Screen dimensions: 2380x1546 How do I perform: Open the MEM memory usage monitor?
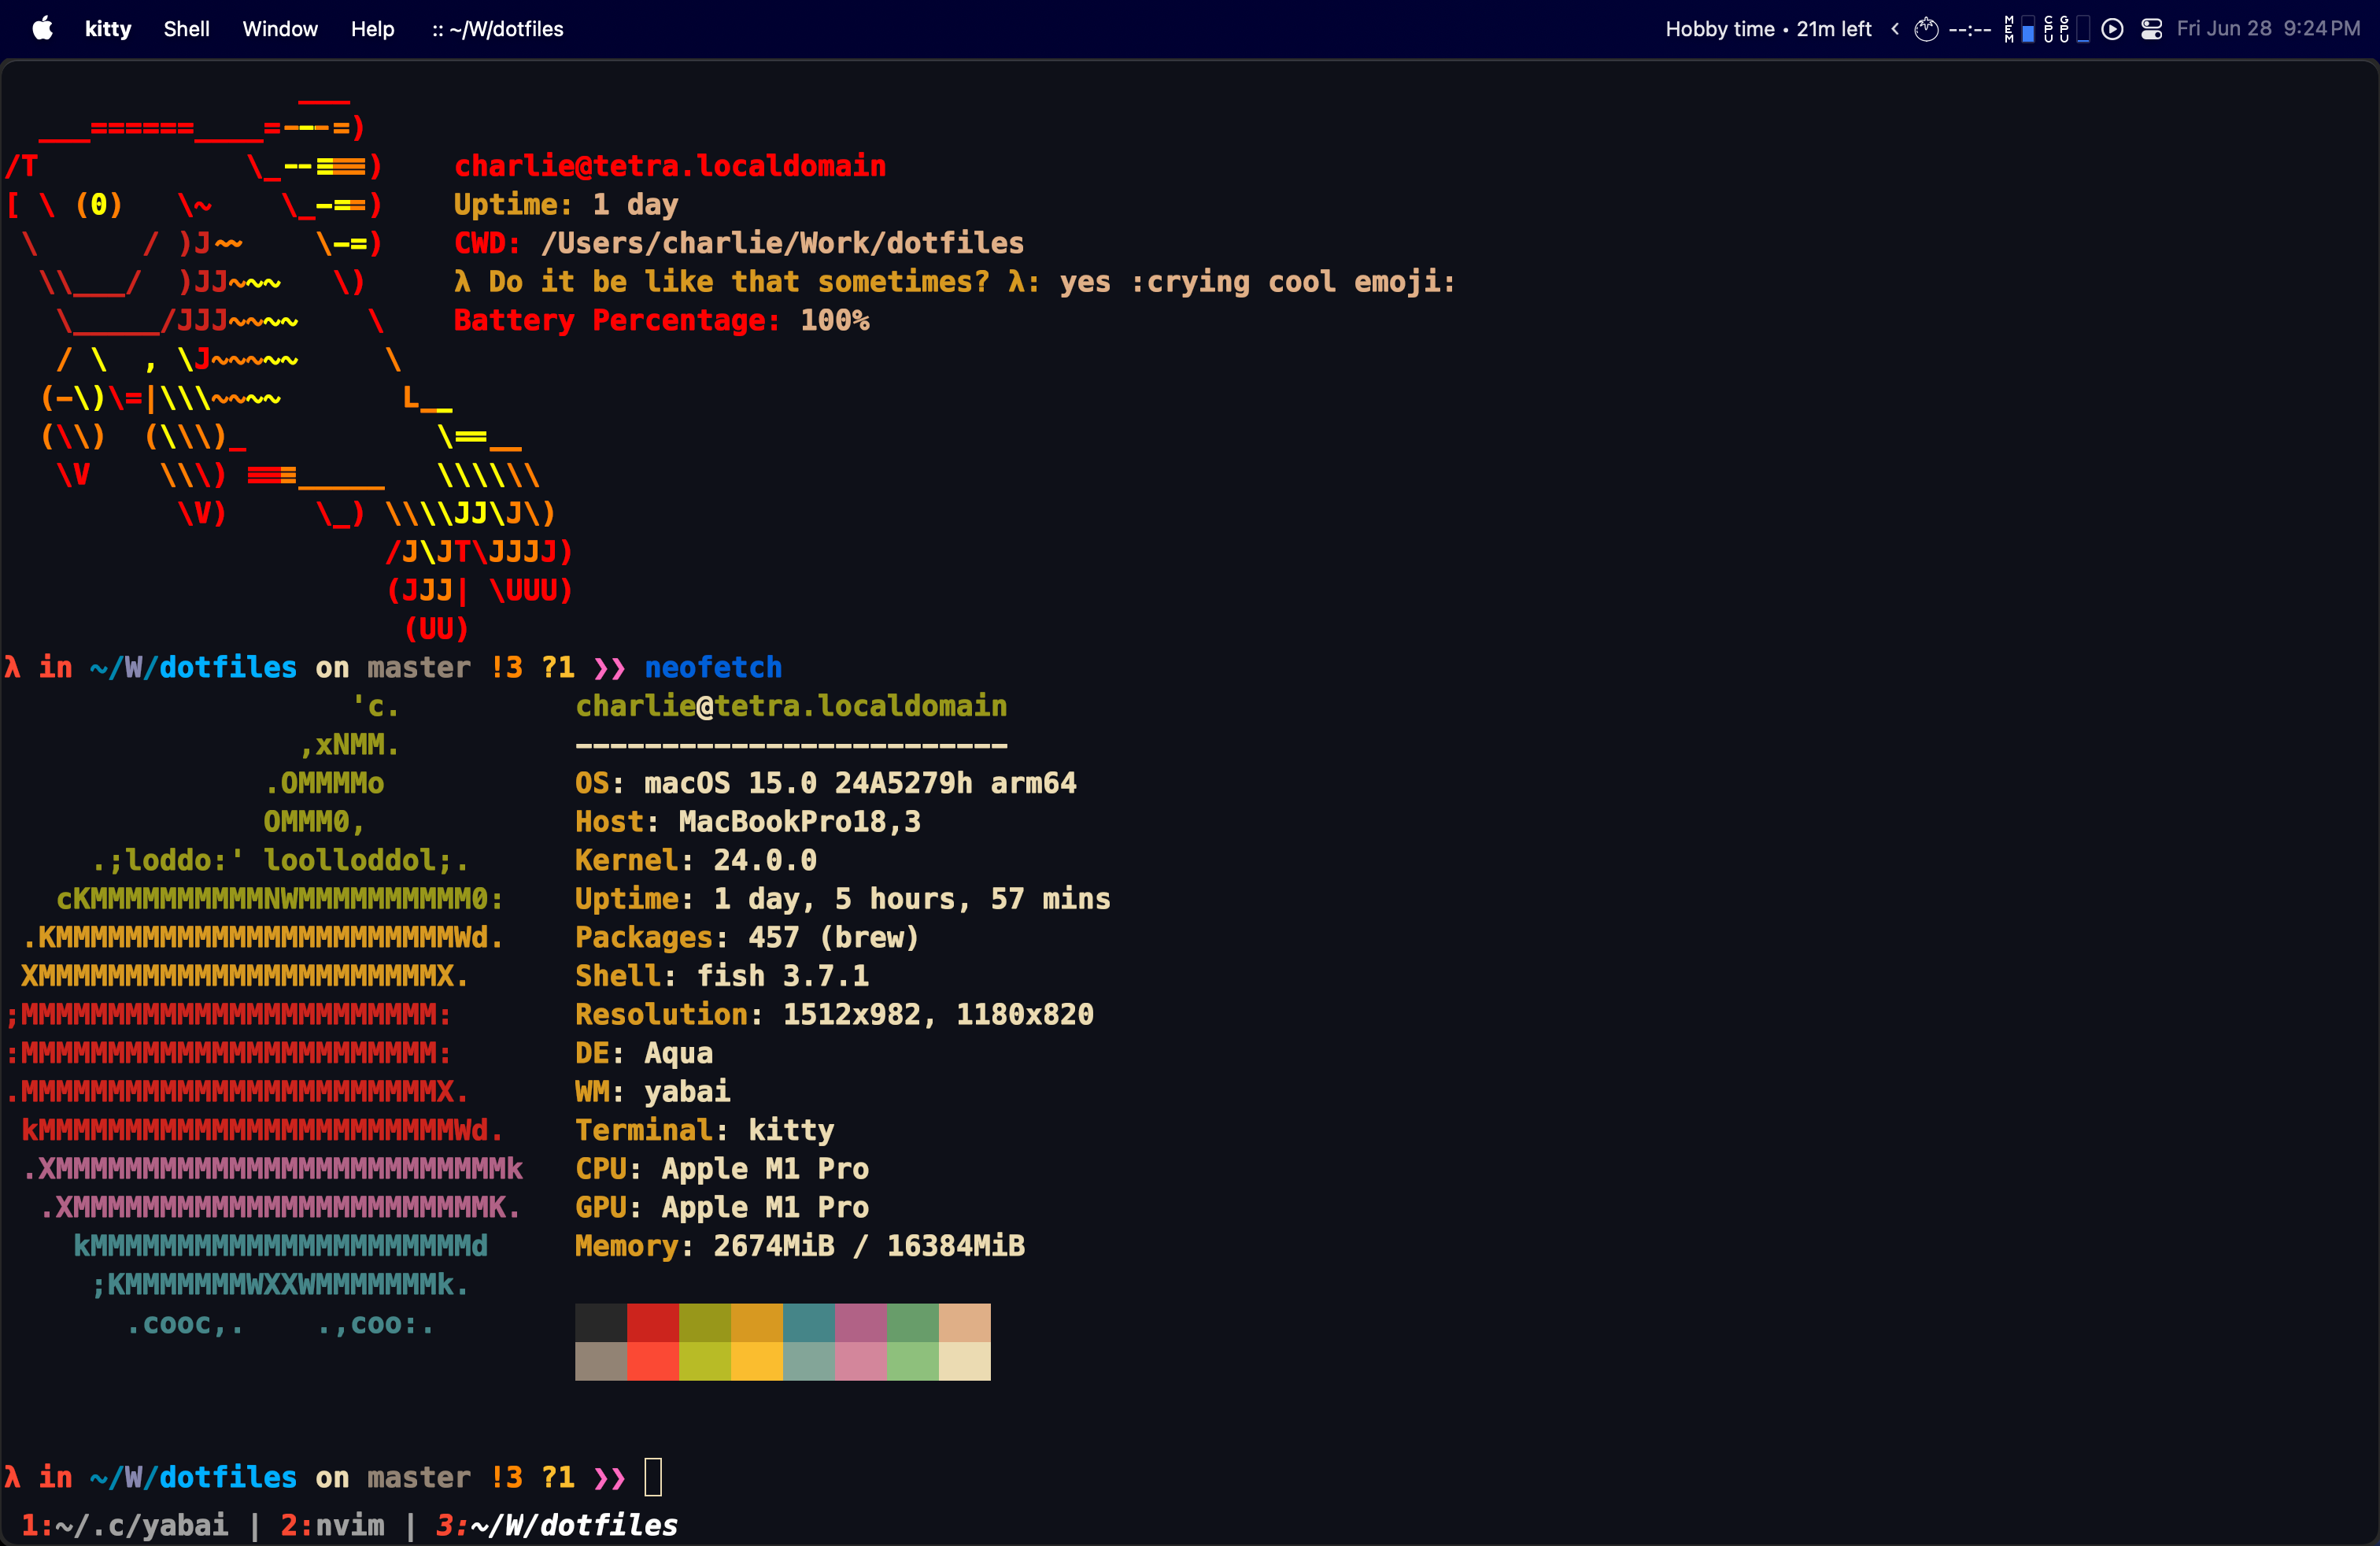click(2019, 29)
